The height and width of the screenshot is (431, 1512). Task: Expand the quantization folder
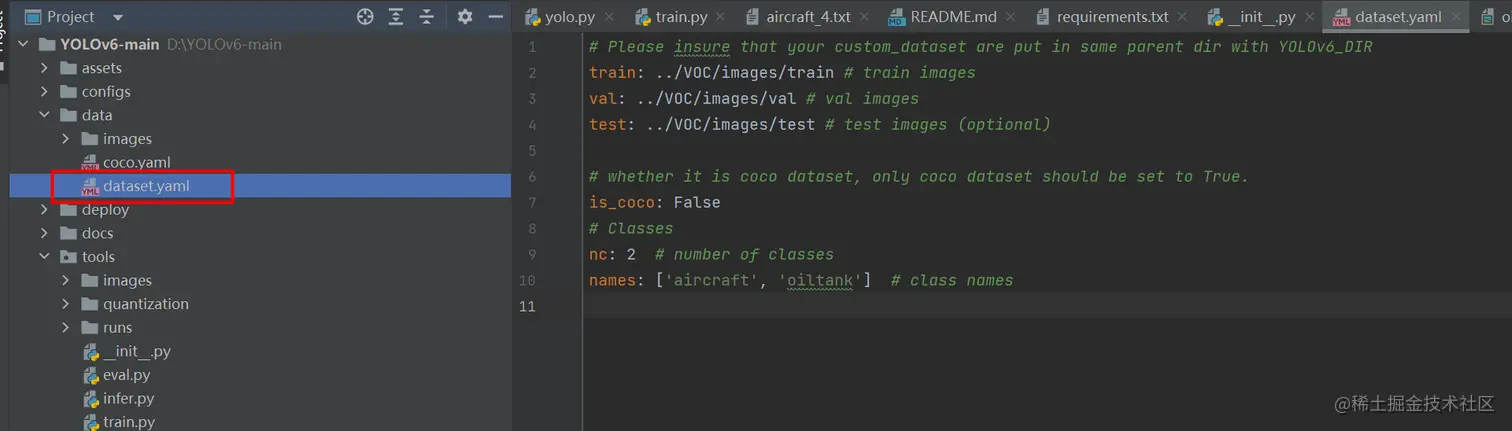[66, 304]
